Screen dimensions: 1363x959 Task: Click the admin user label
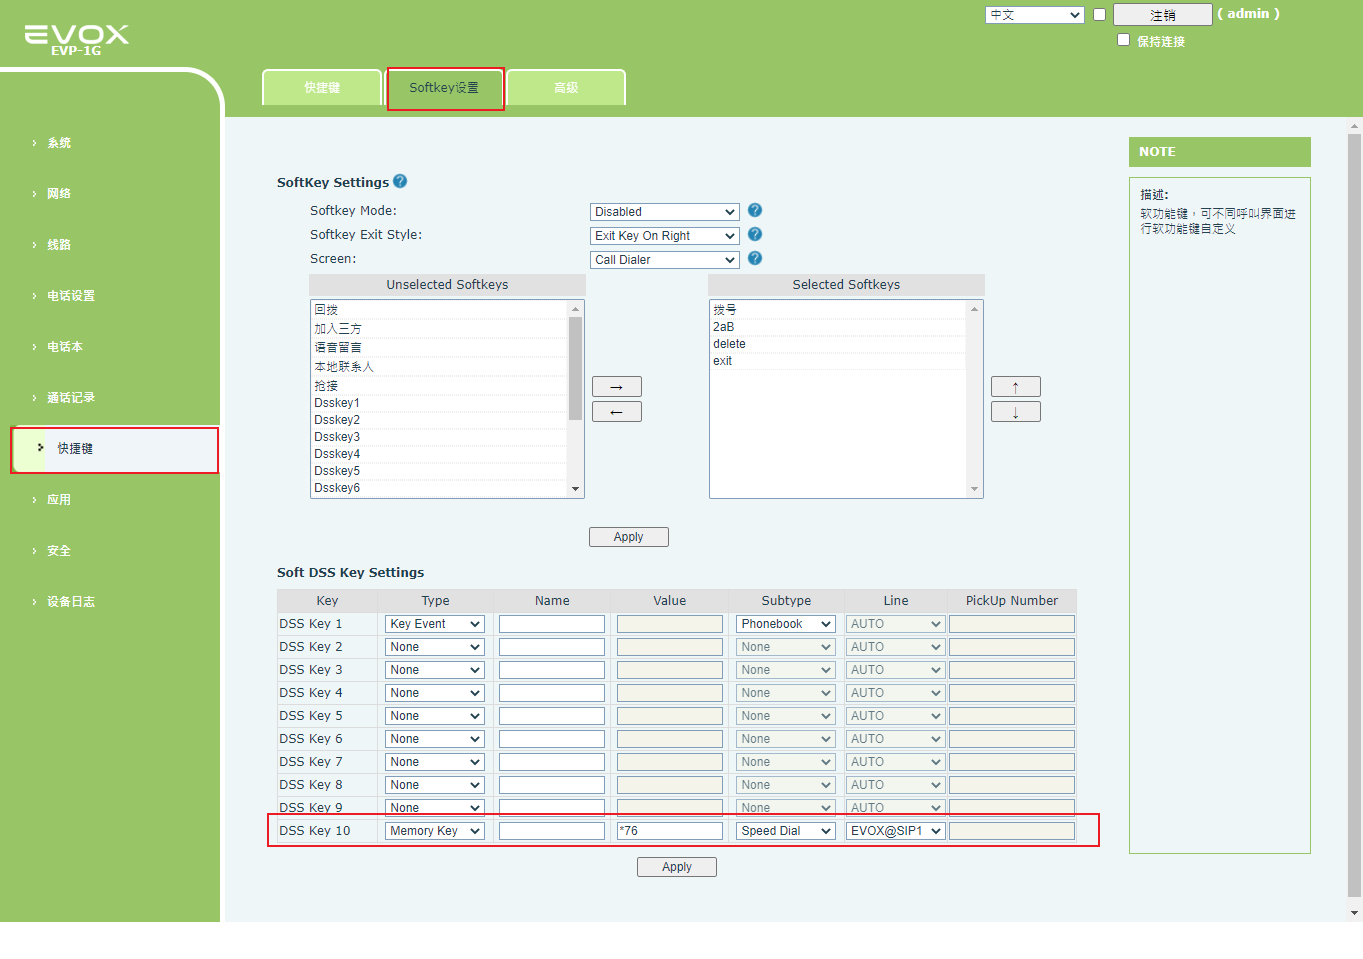[x=1248, y=14]
